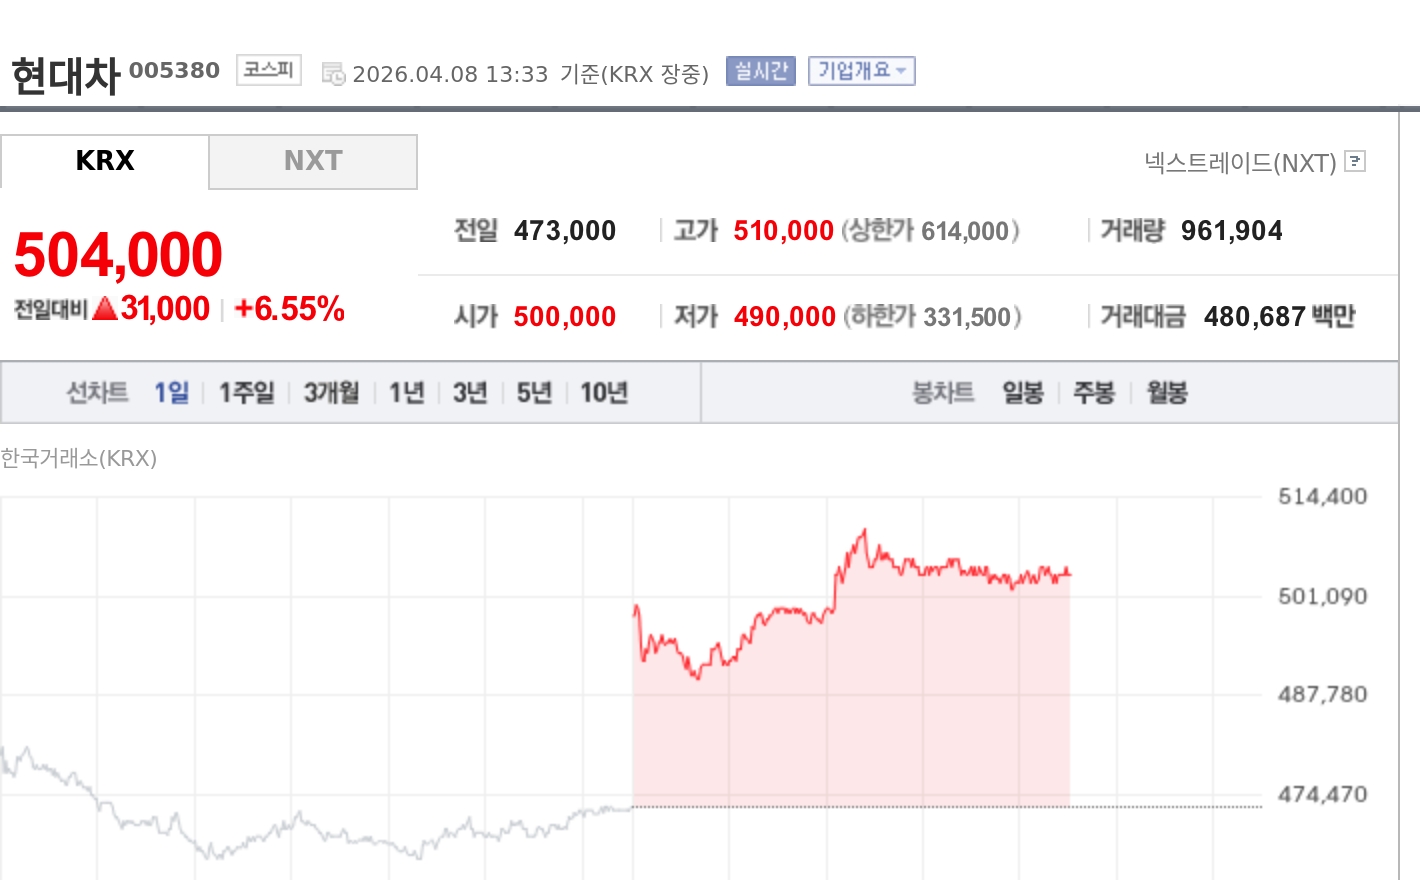1420x880 pixels.
Task: Select the 선차트 line chart option
Action: click(x=97, y=392)
